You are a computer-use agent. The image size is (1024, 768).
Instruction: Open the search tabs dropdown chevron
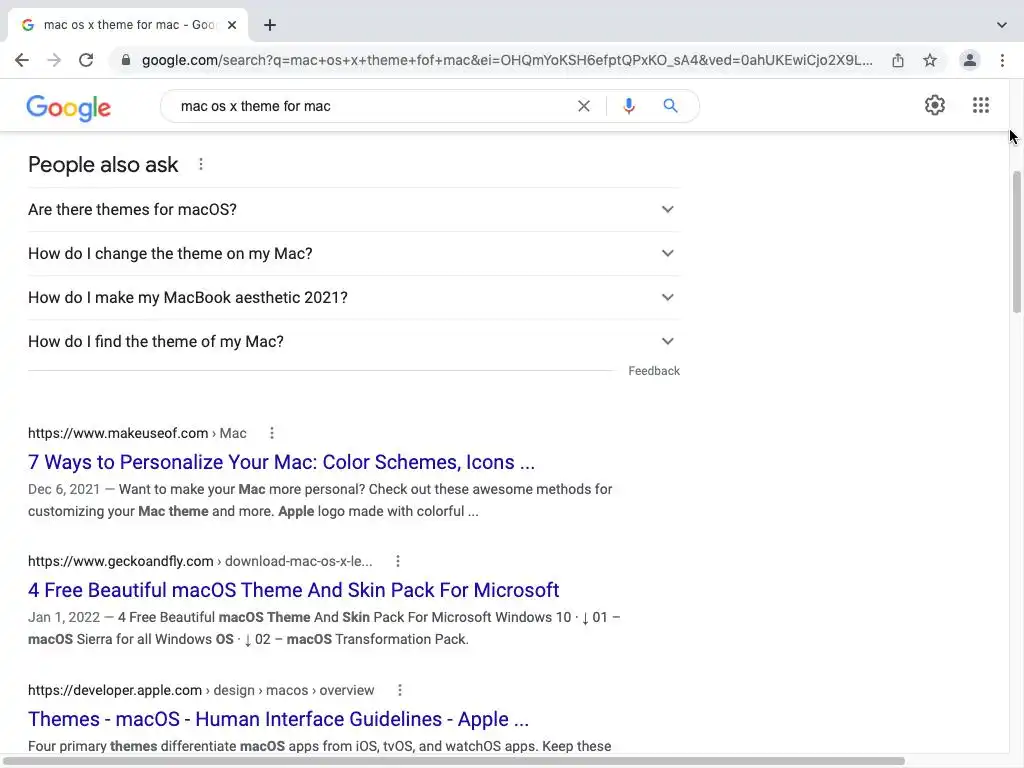coord(1002,25)
